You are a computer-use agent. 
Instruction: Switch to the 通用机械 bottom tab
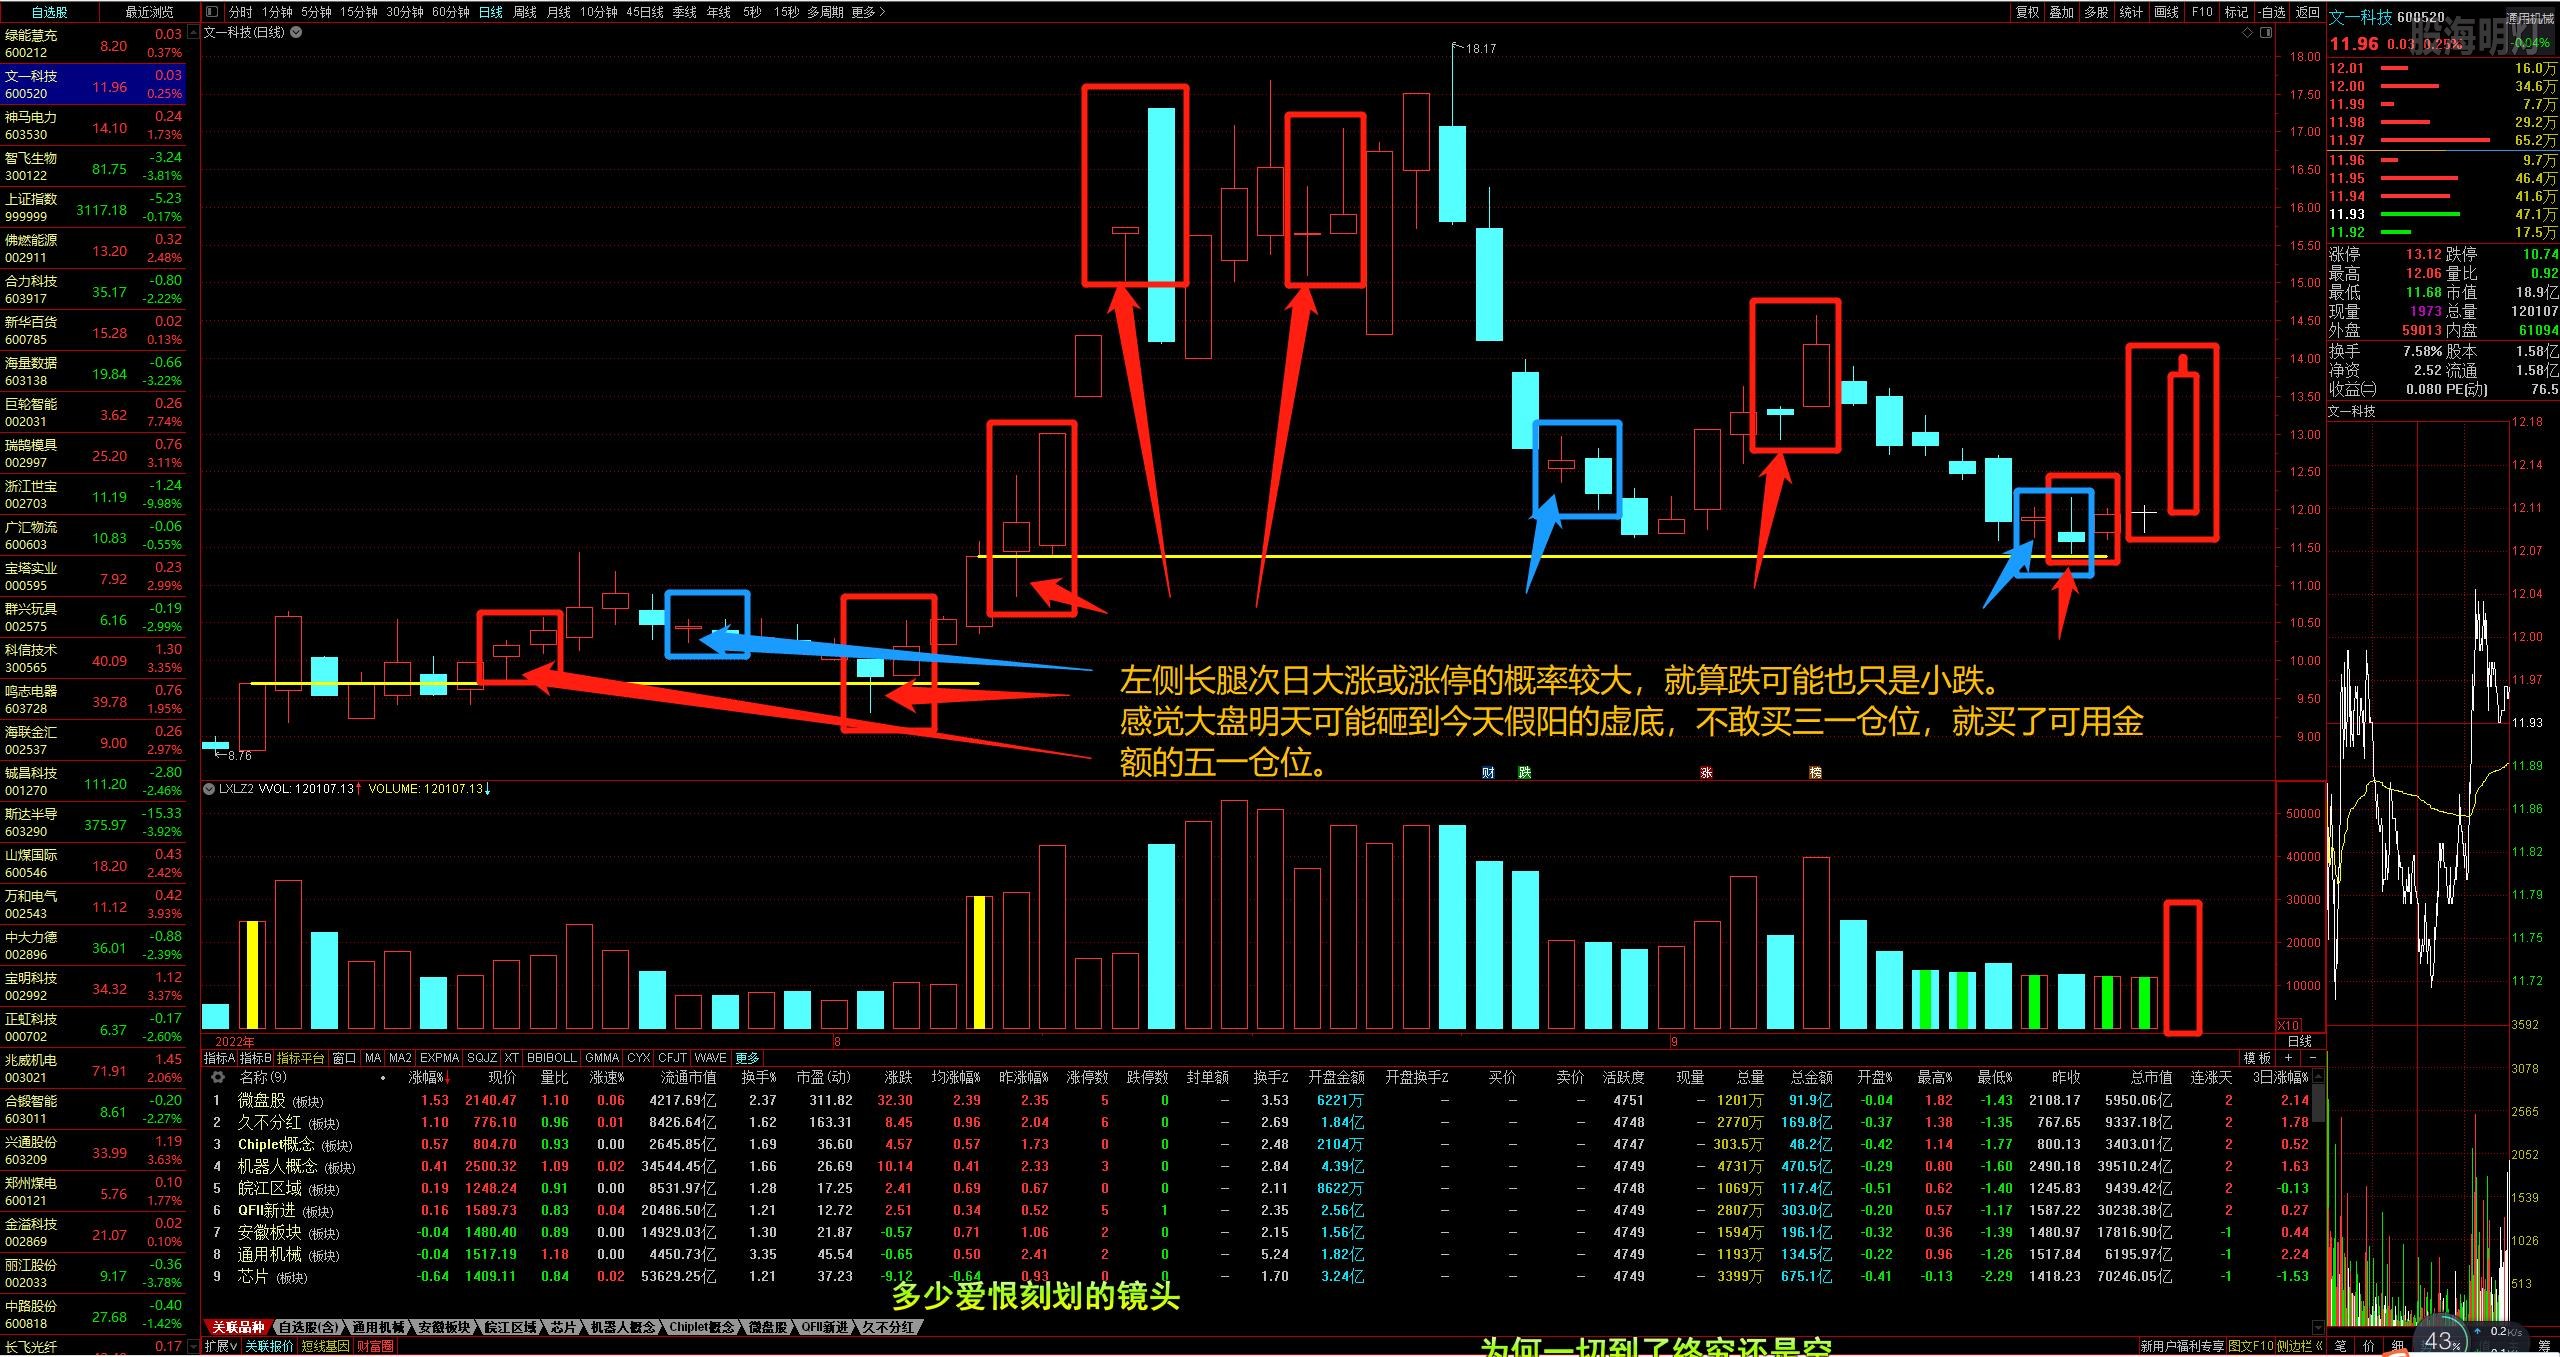click(x=378, y=1327)
